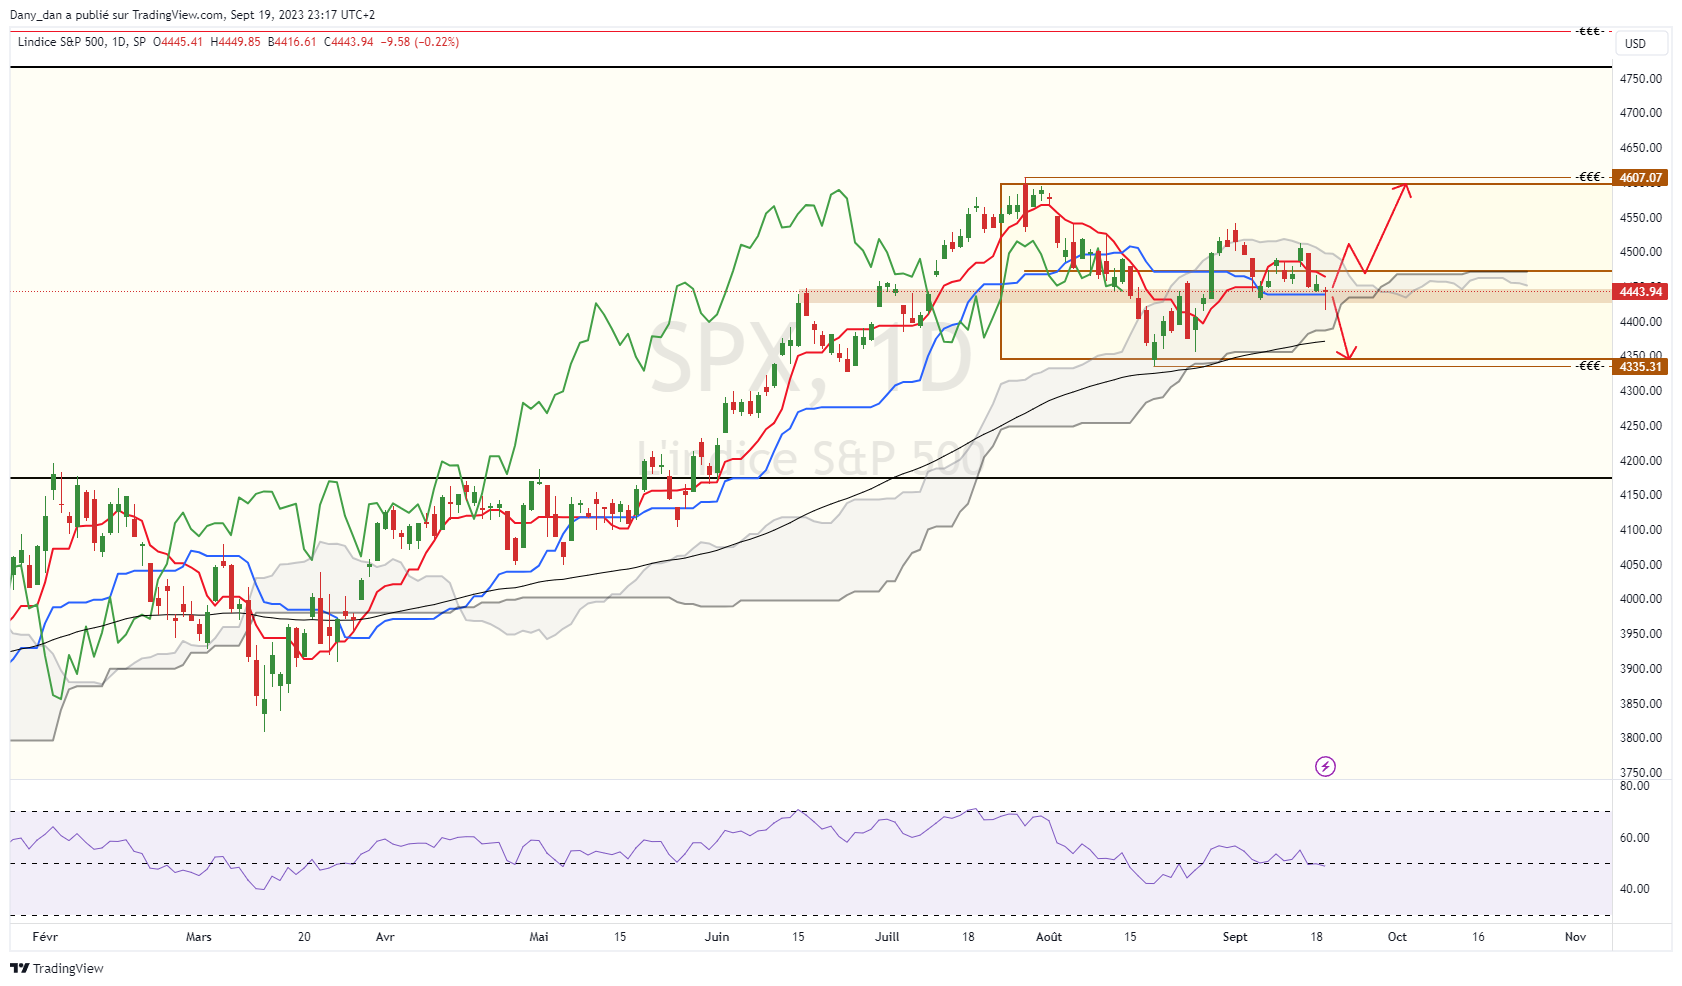Select the red 4443.94 current price label
The width and height of the screenshot is (1682, 986).
[1641, 292]
